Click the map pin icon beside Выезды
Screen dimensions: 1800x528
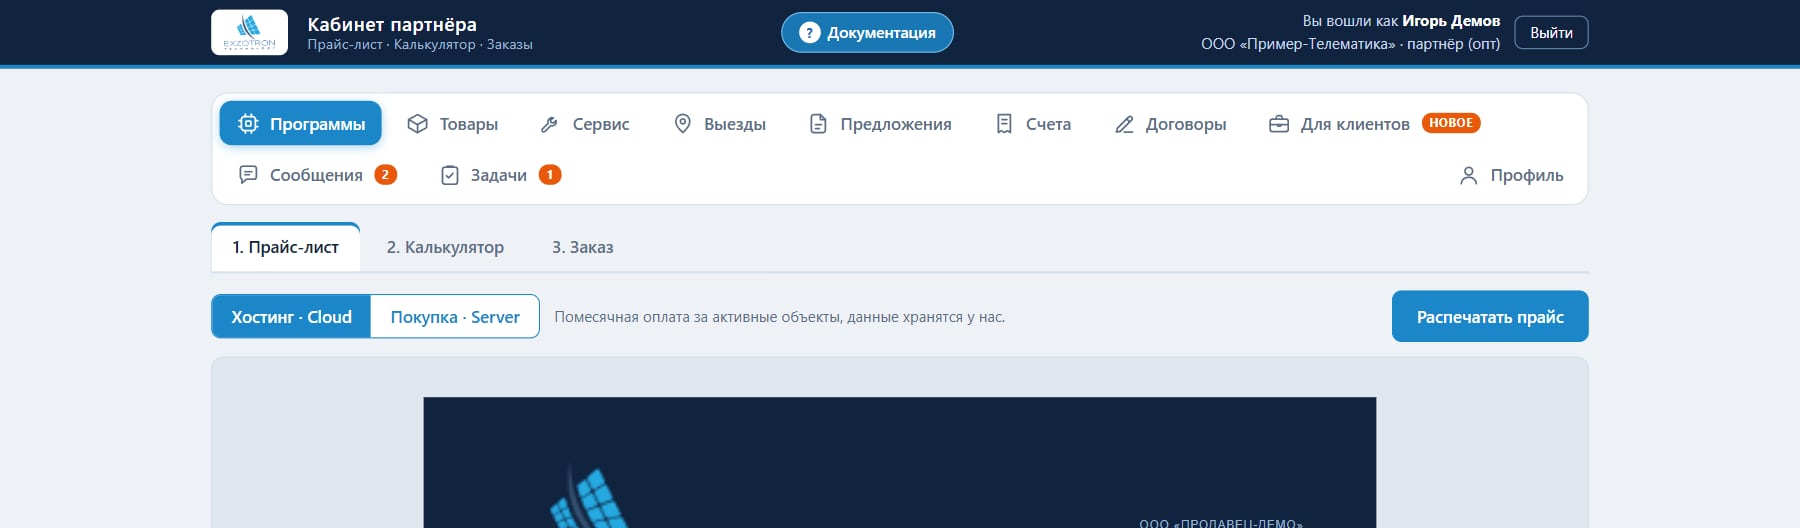coord(683,124)
